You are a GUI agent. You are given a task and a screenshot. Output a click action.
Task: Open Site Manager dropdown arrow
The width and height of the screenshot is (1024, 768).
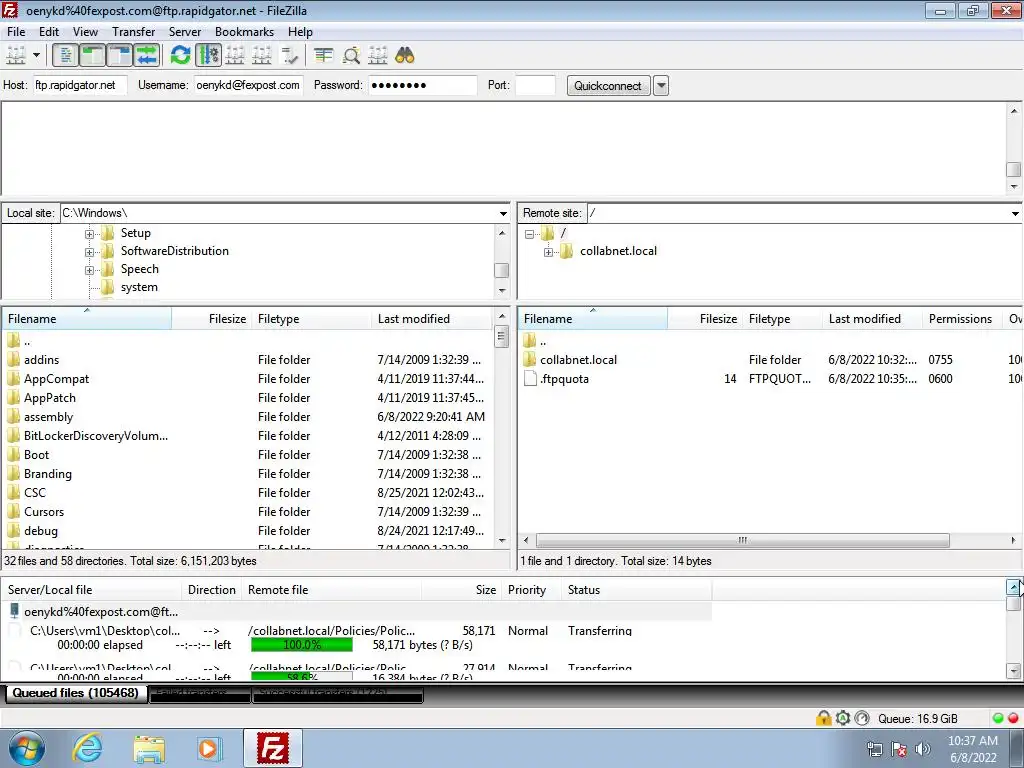point(37,56)
